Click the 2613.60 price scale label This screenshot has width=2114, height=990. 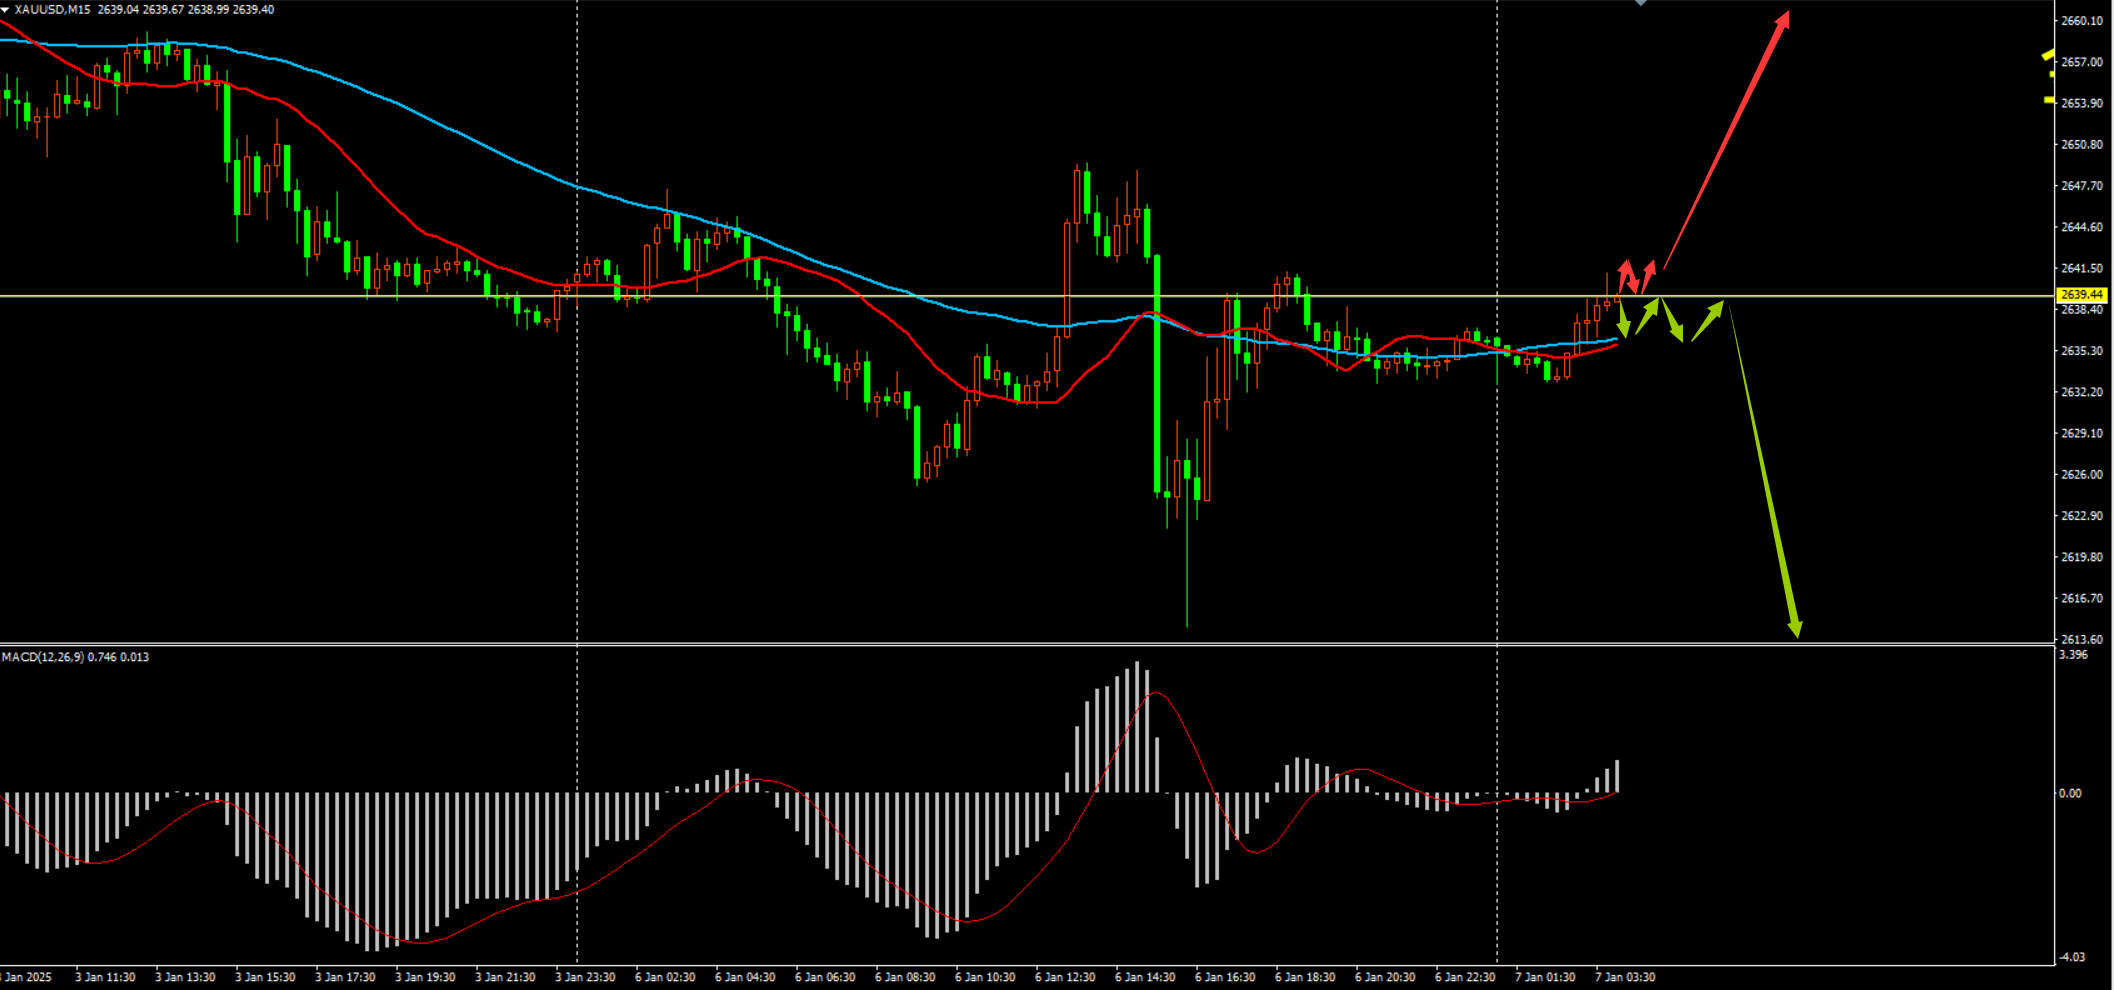tap(2082, 639)
